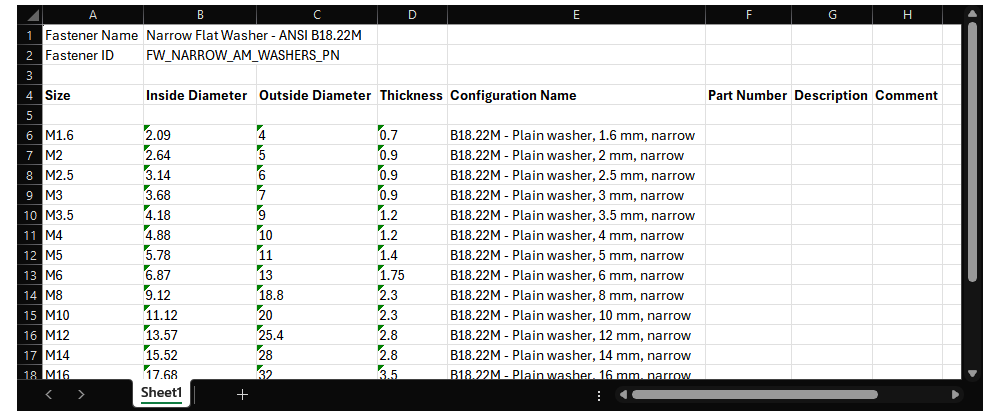Screen dimensions: 1000x417
Task: Select column B header
Action: pos(200,15)
